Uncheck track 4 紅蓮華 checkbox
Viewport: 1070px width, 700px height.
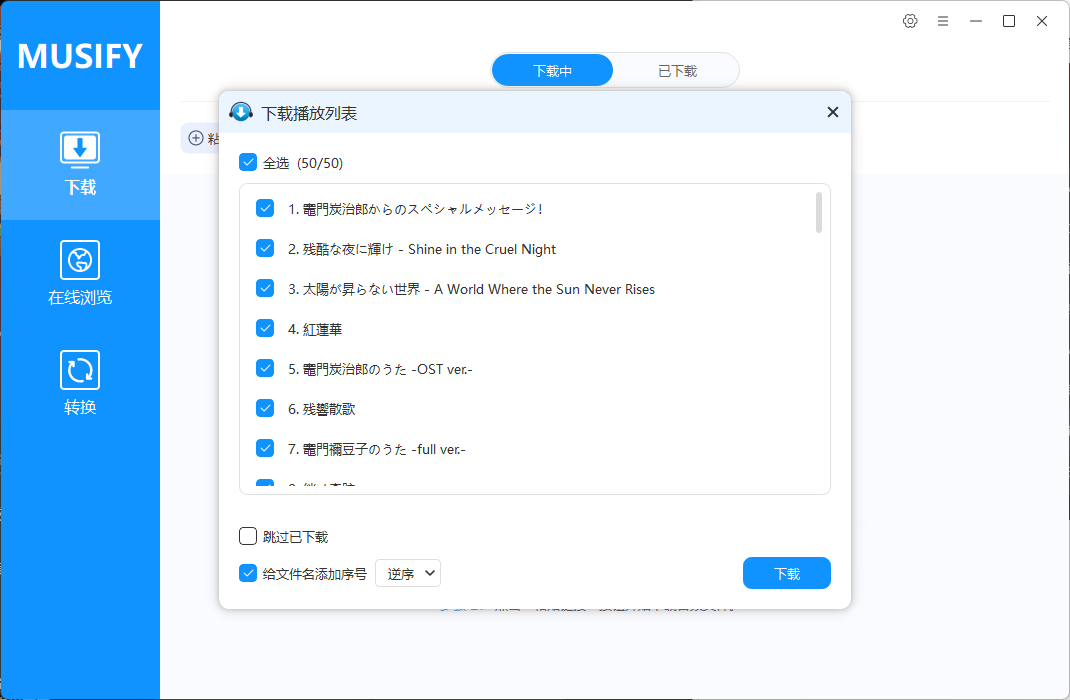[265, 328]
